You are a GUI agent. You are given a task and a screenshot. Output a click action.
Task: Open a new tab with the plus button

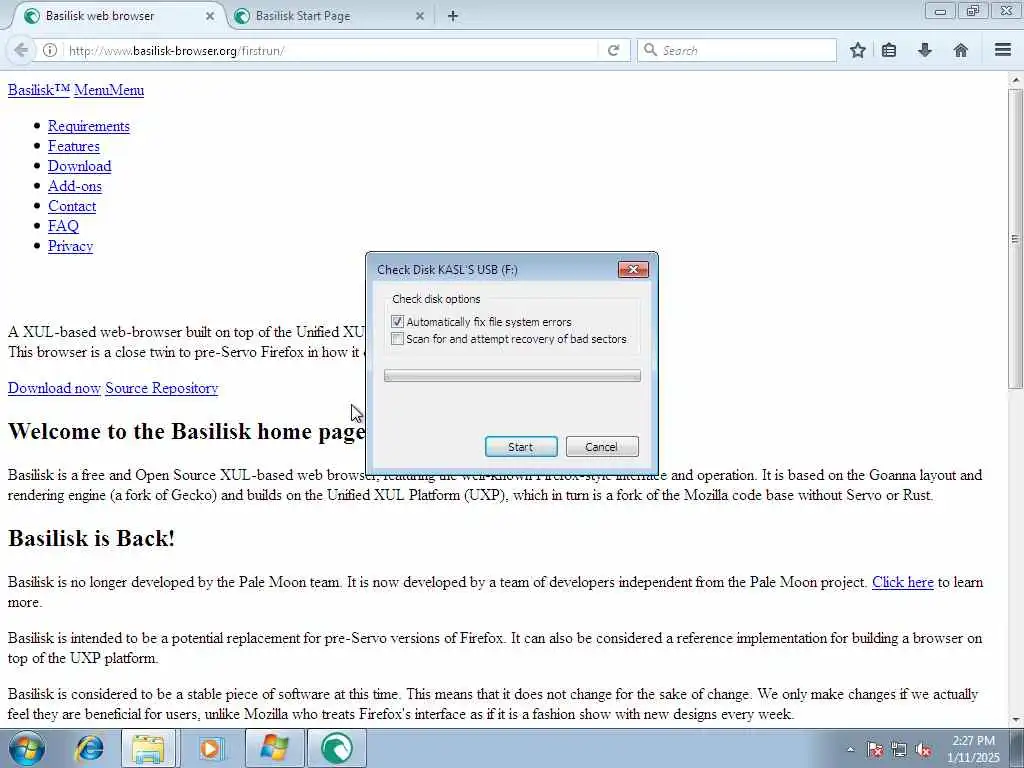(x=453, y=16)
